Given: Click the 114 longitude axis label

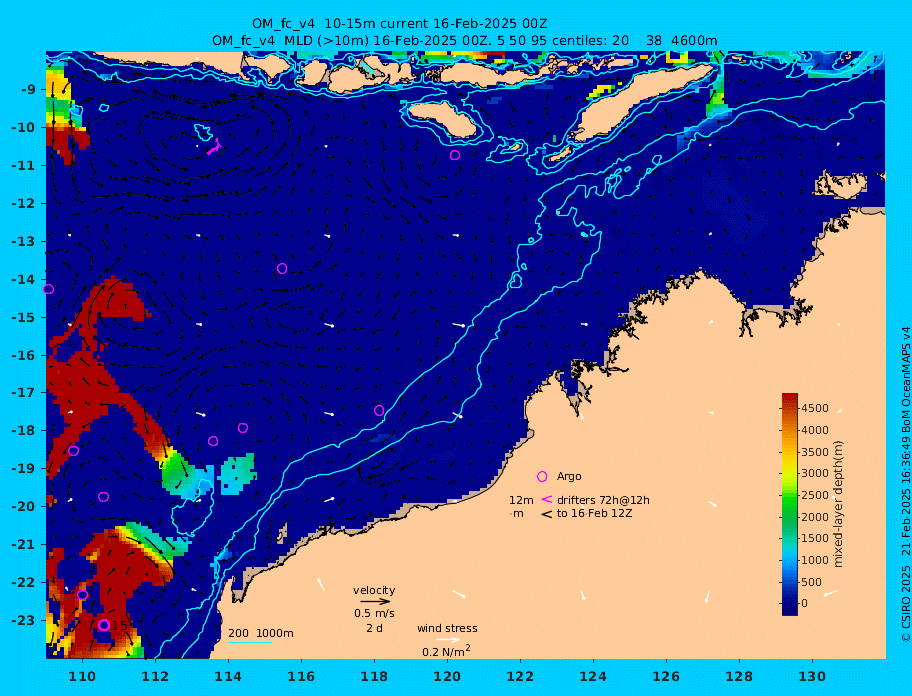Looking at the screenshot, I should pyautogui.click(x=228, y=676).
